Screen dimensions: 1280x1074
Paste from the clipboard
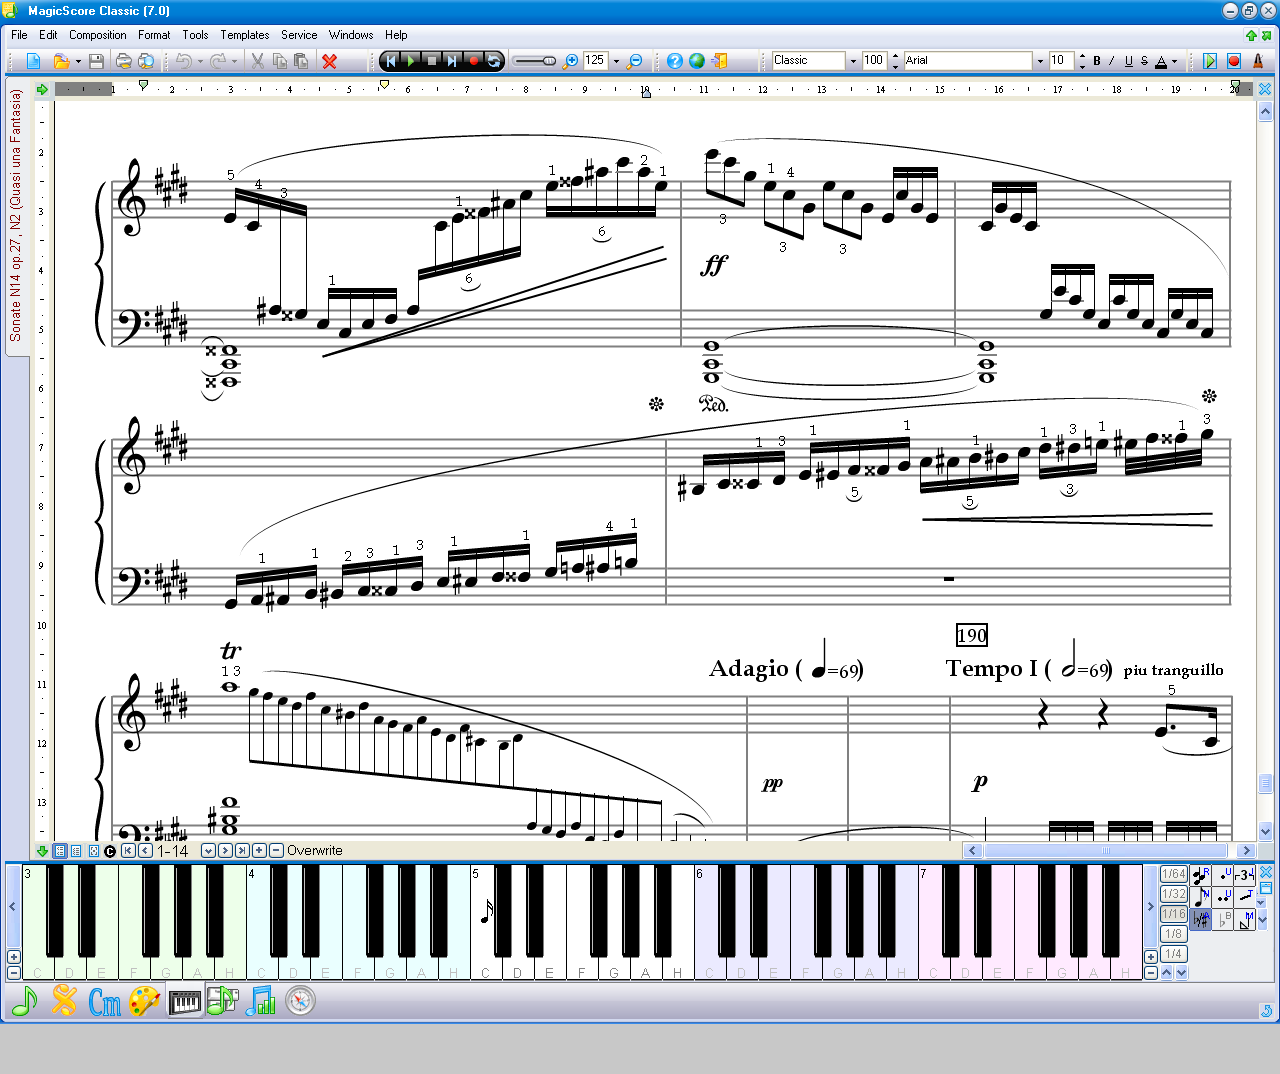click(301, 61)
